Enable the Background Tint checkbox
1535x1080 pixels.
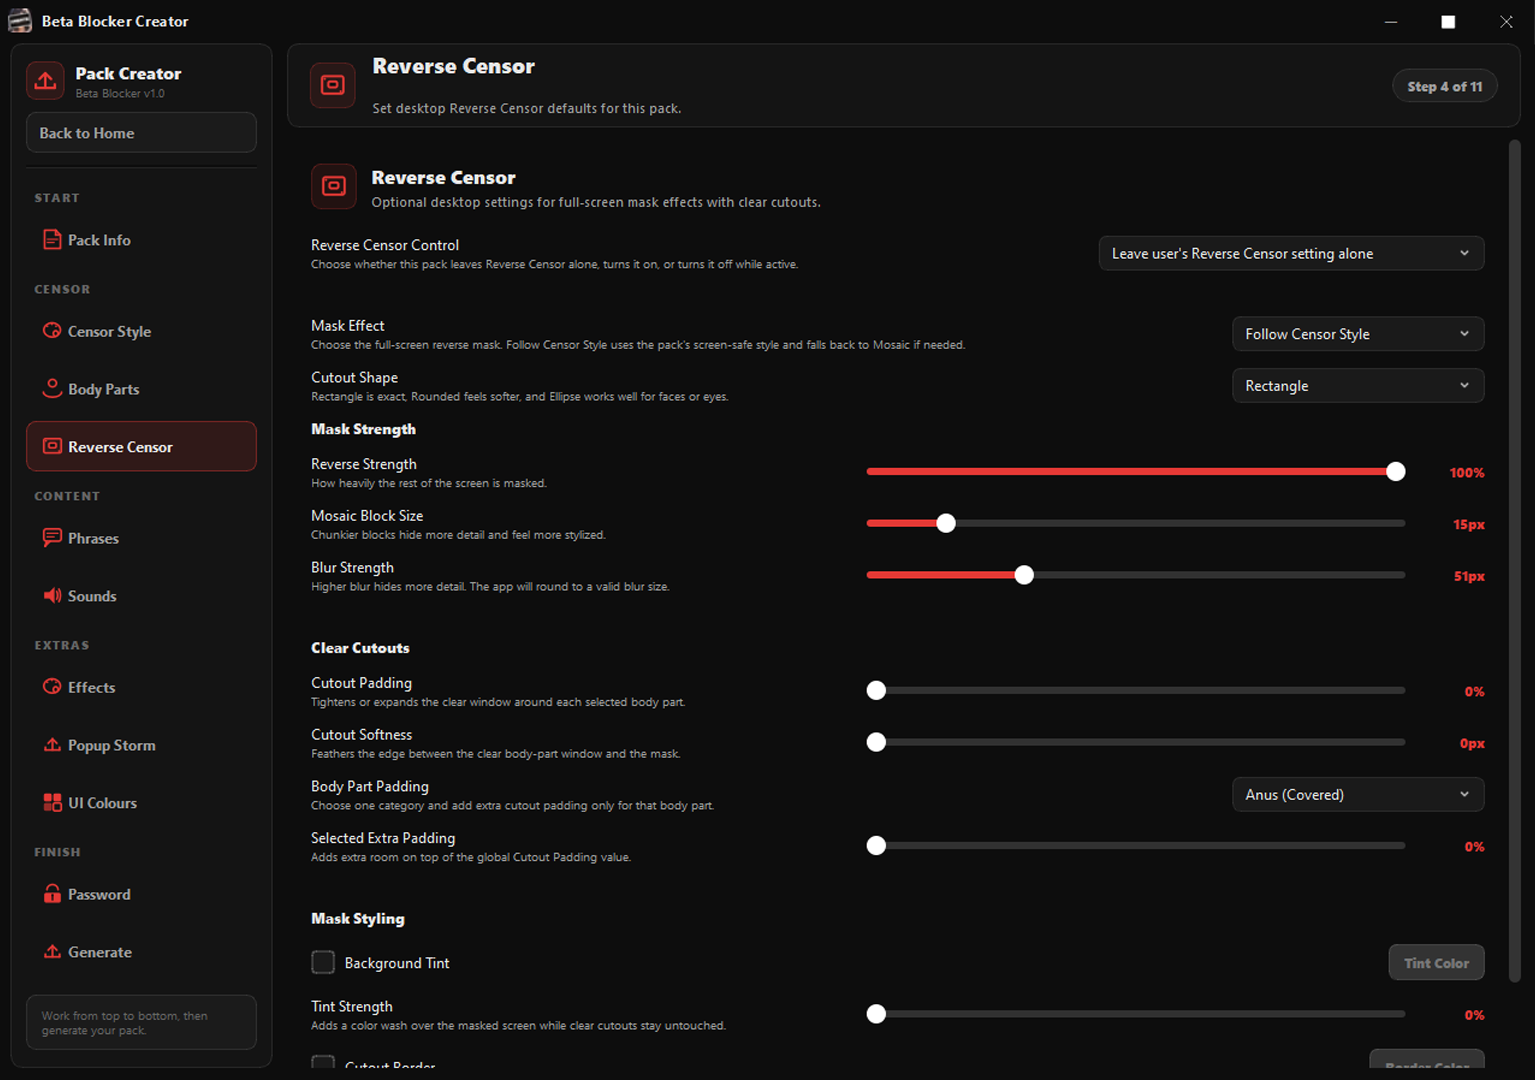(323, 962)
